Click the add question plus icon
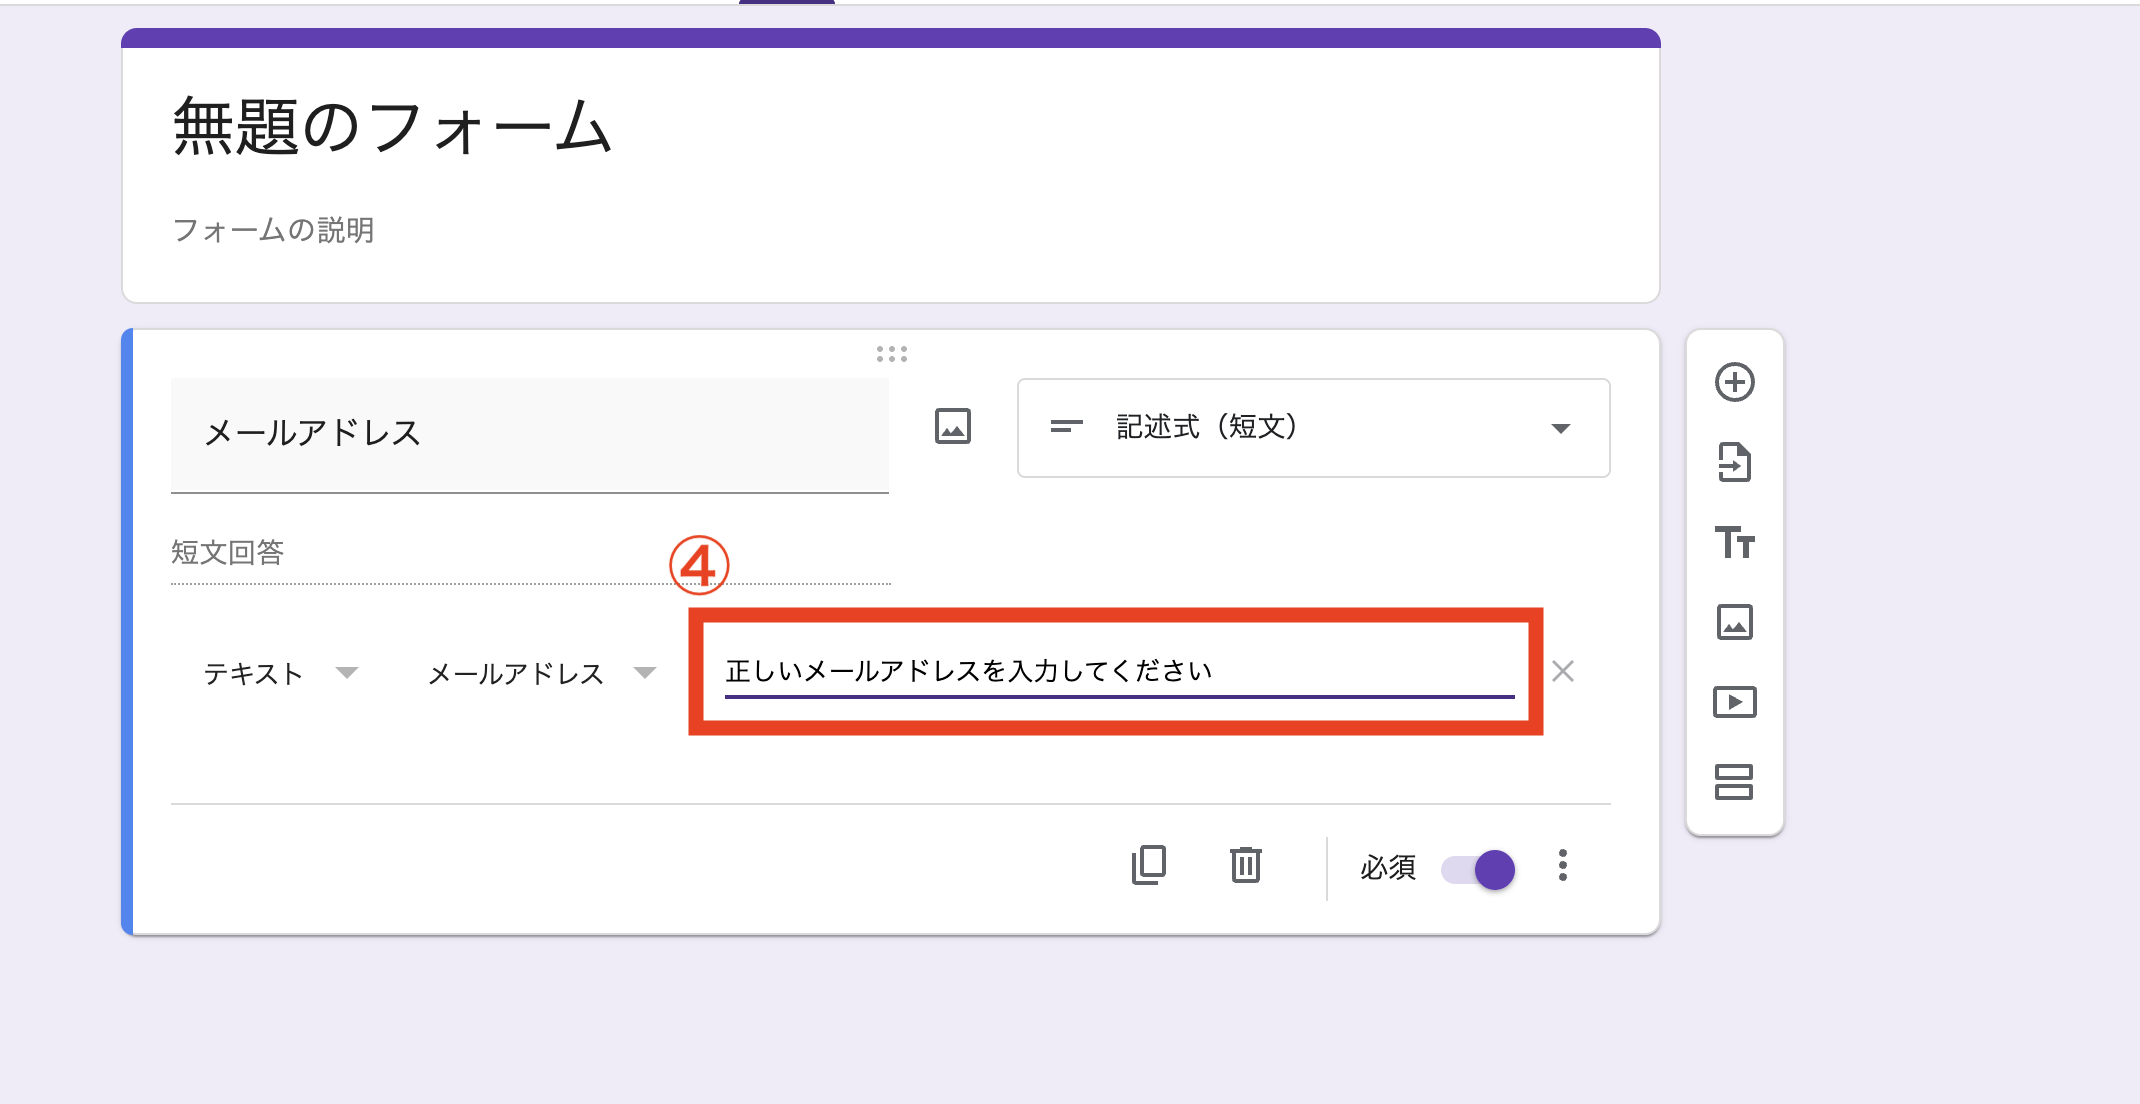This screenshot has height=1104, width=2140. click(x=1734, y=382)
